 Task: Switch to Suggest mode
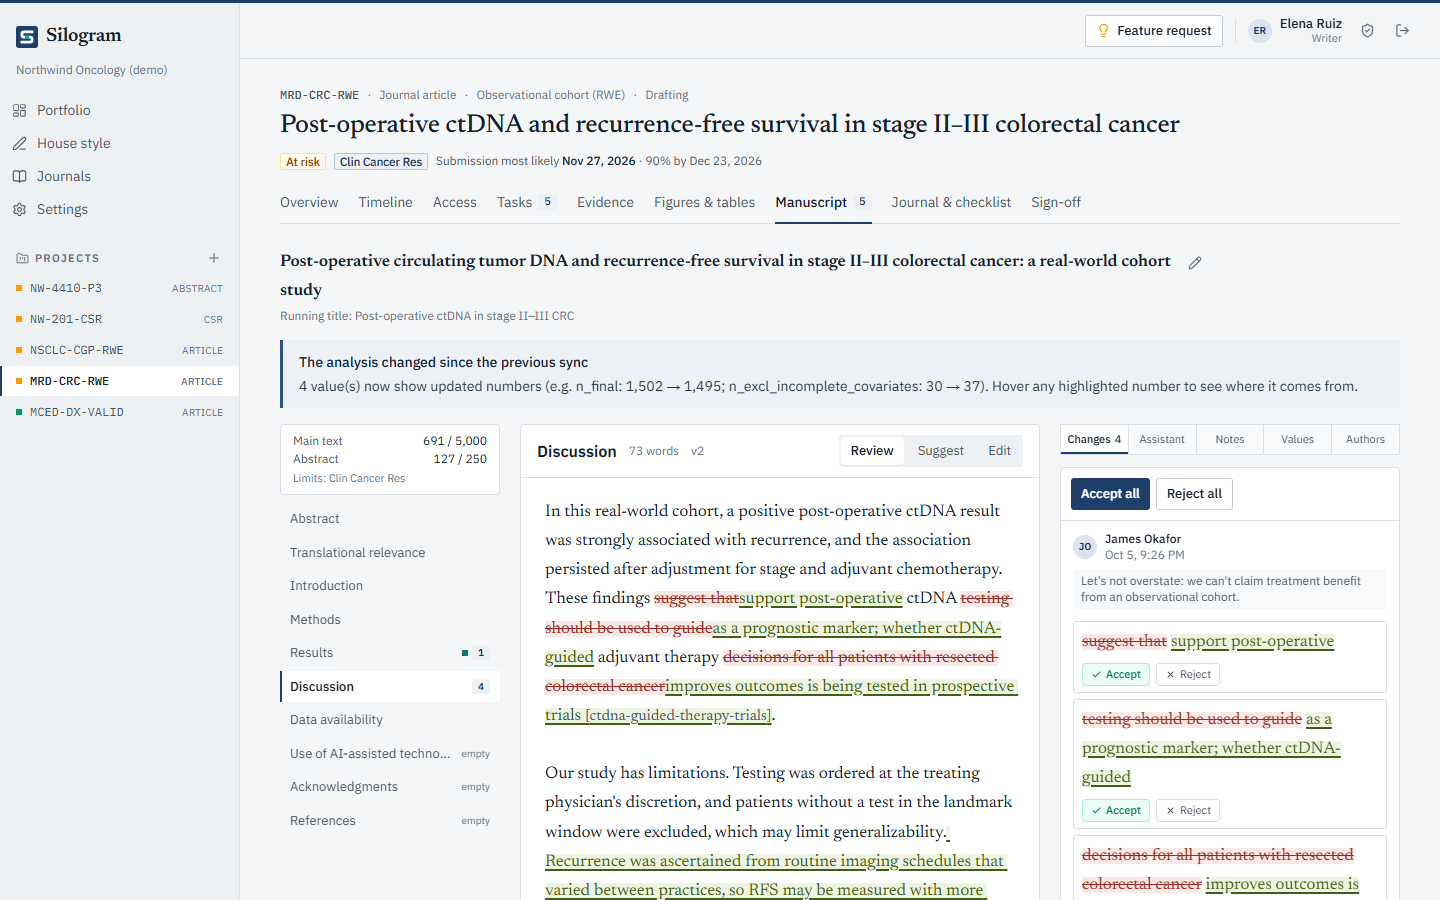941,451
